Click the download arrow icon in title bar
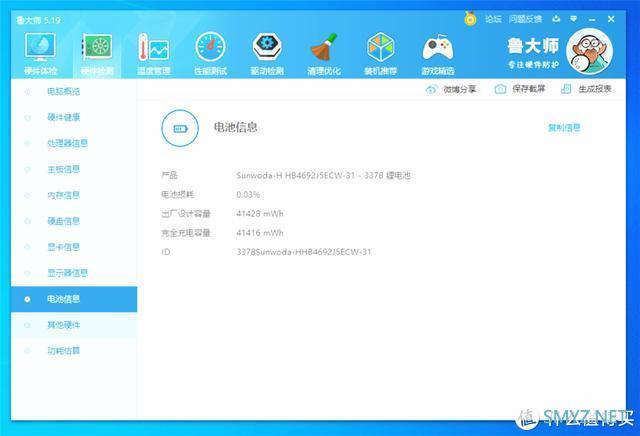Screen dimensions: 640x436 (x=556, y=19)
